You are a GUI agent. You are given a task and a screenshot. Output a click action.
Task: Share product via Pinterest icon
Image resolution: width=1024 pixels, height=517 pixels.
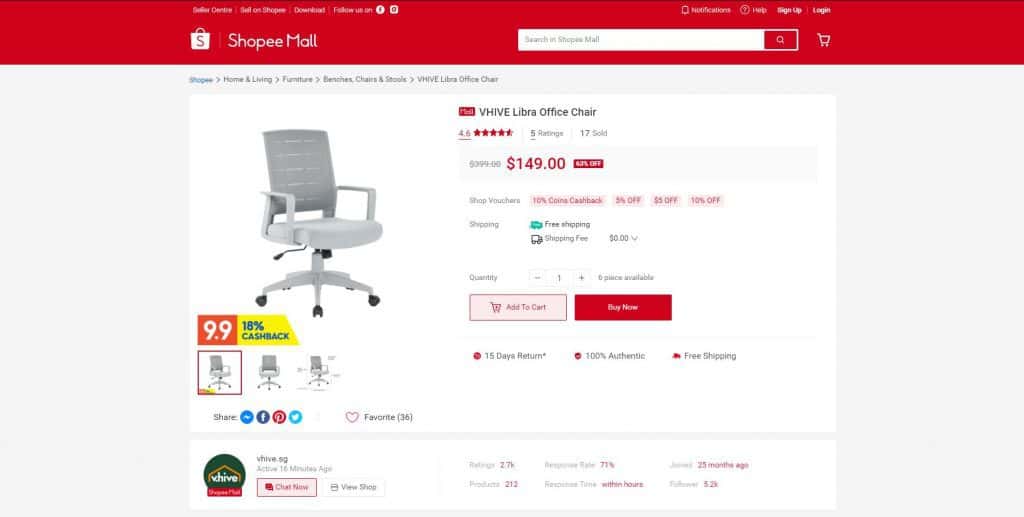[x=280, y=417]
